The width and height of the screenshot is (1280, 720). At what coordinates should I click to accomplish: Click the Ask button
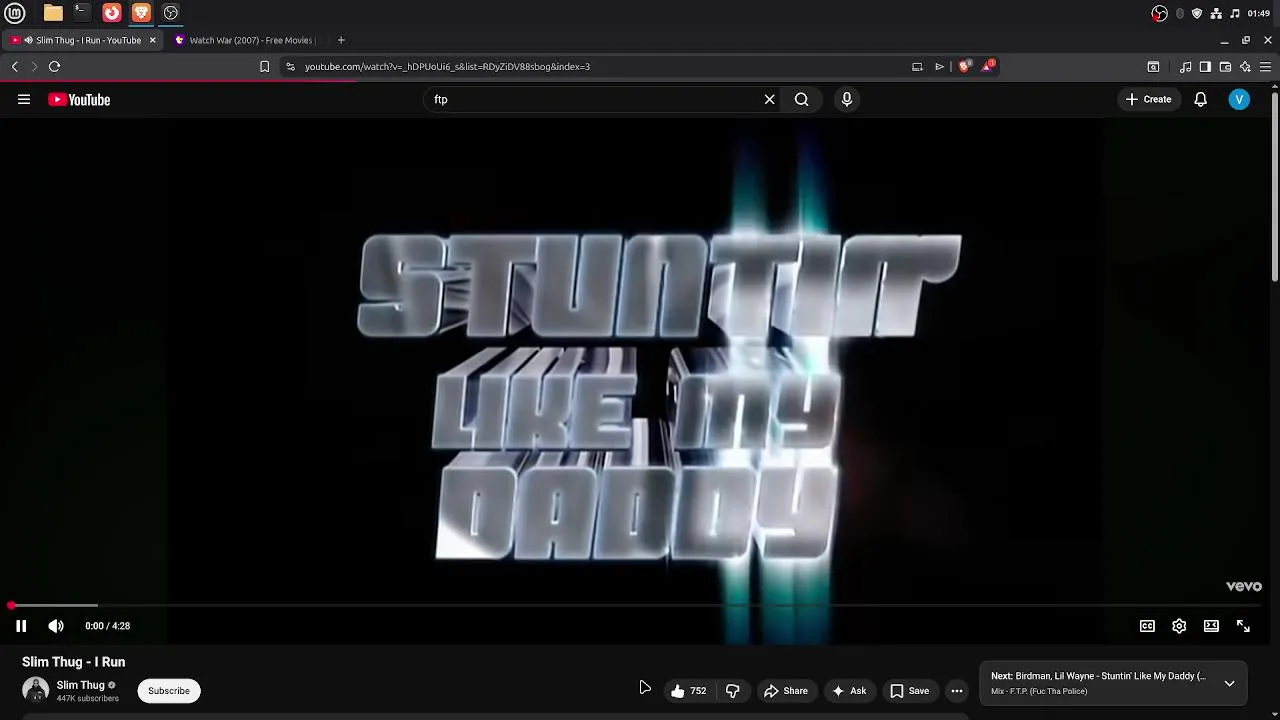click(849, 691)
